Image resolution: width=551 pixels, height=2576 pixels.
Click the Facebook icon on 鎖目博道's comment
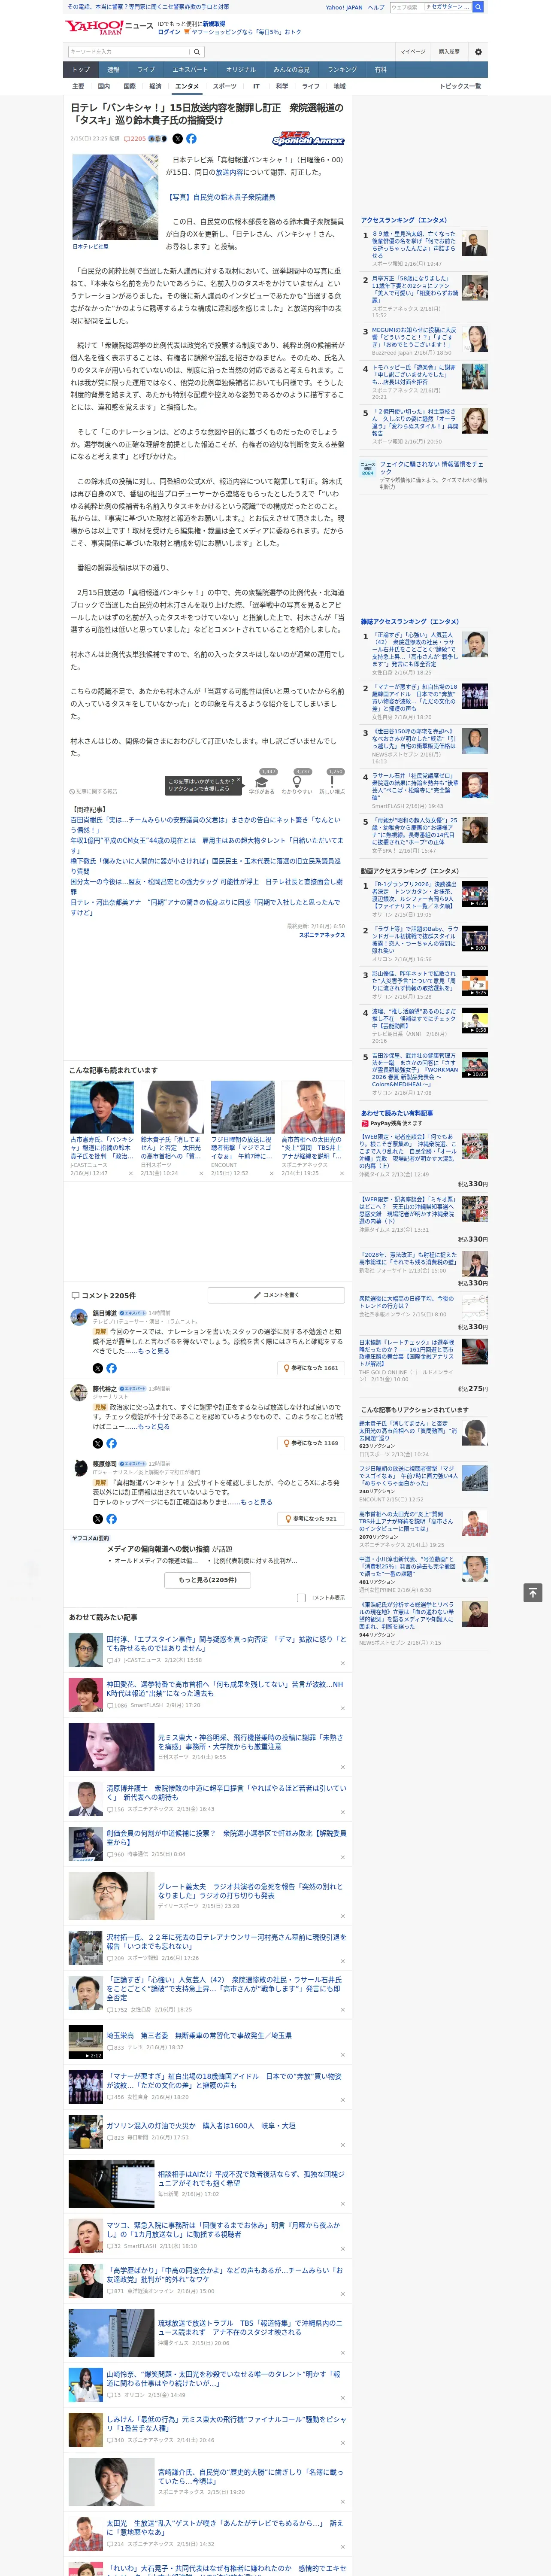(111, 1367)
